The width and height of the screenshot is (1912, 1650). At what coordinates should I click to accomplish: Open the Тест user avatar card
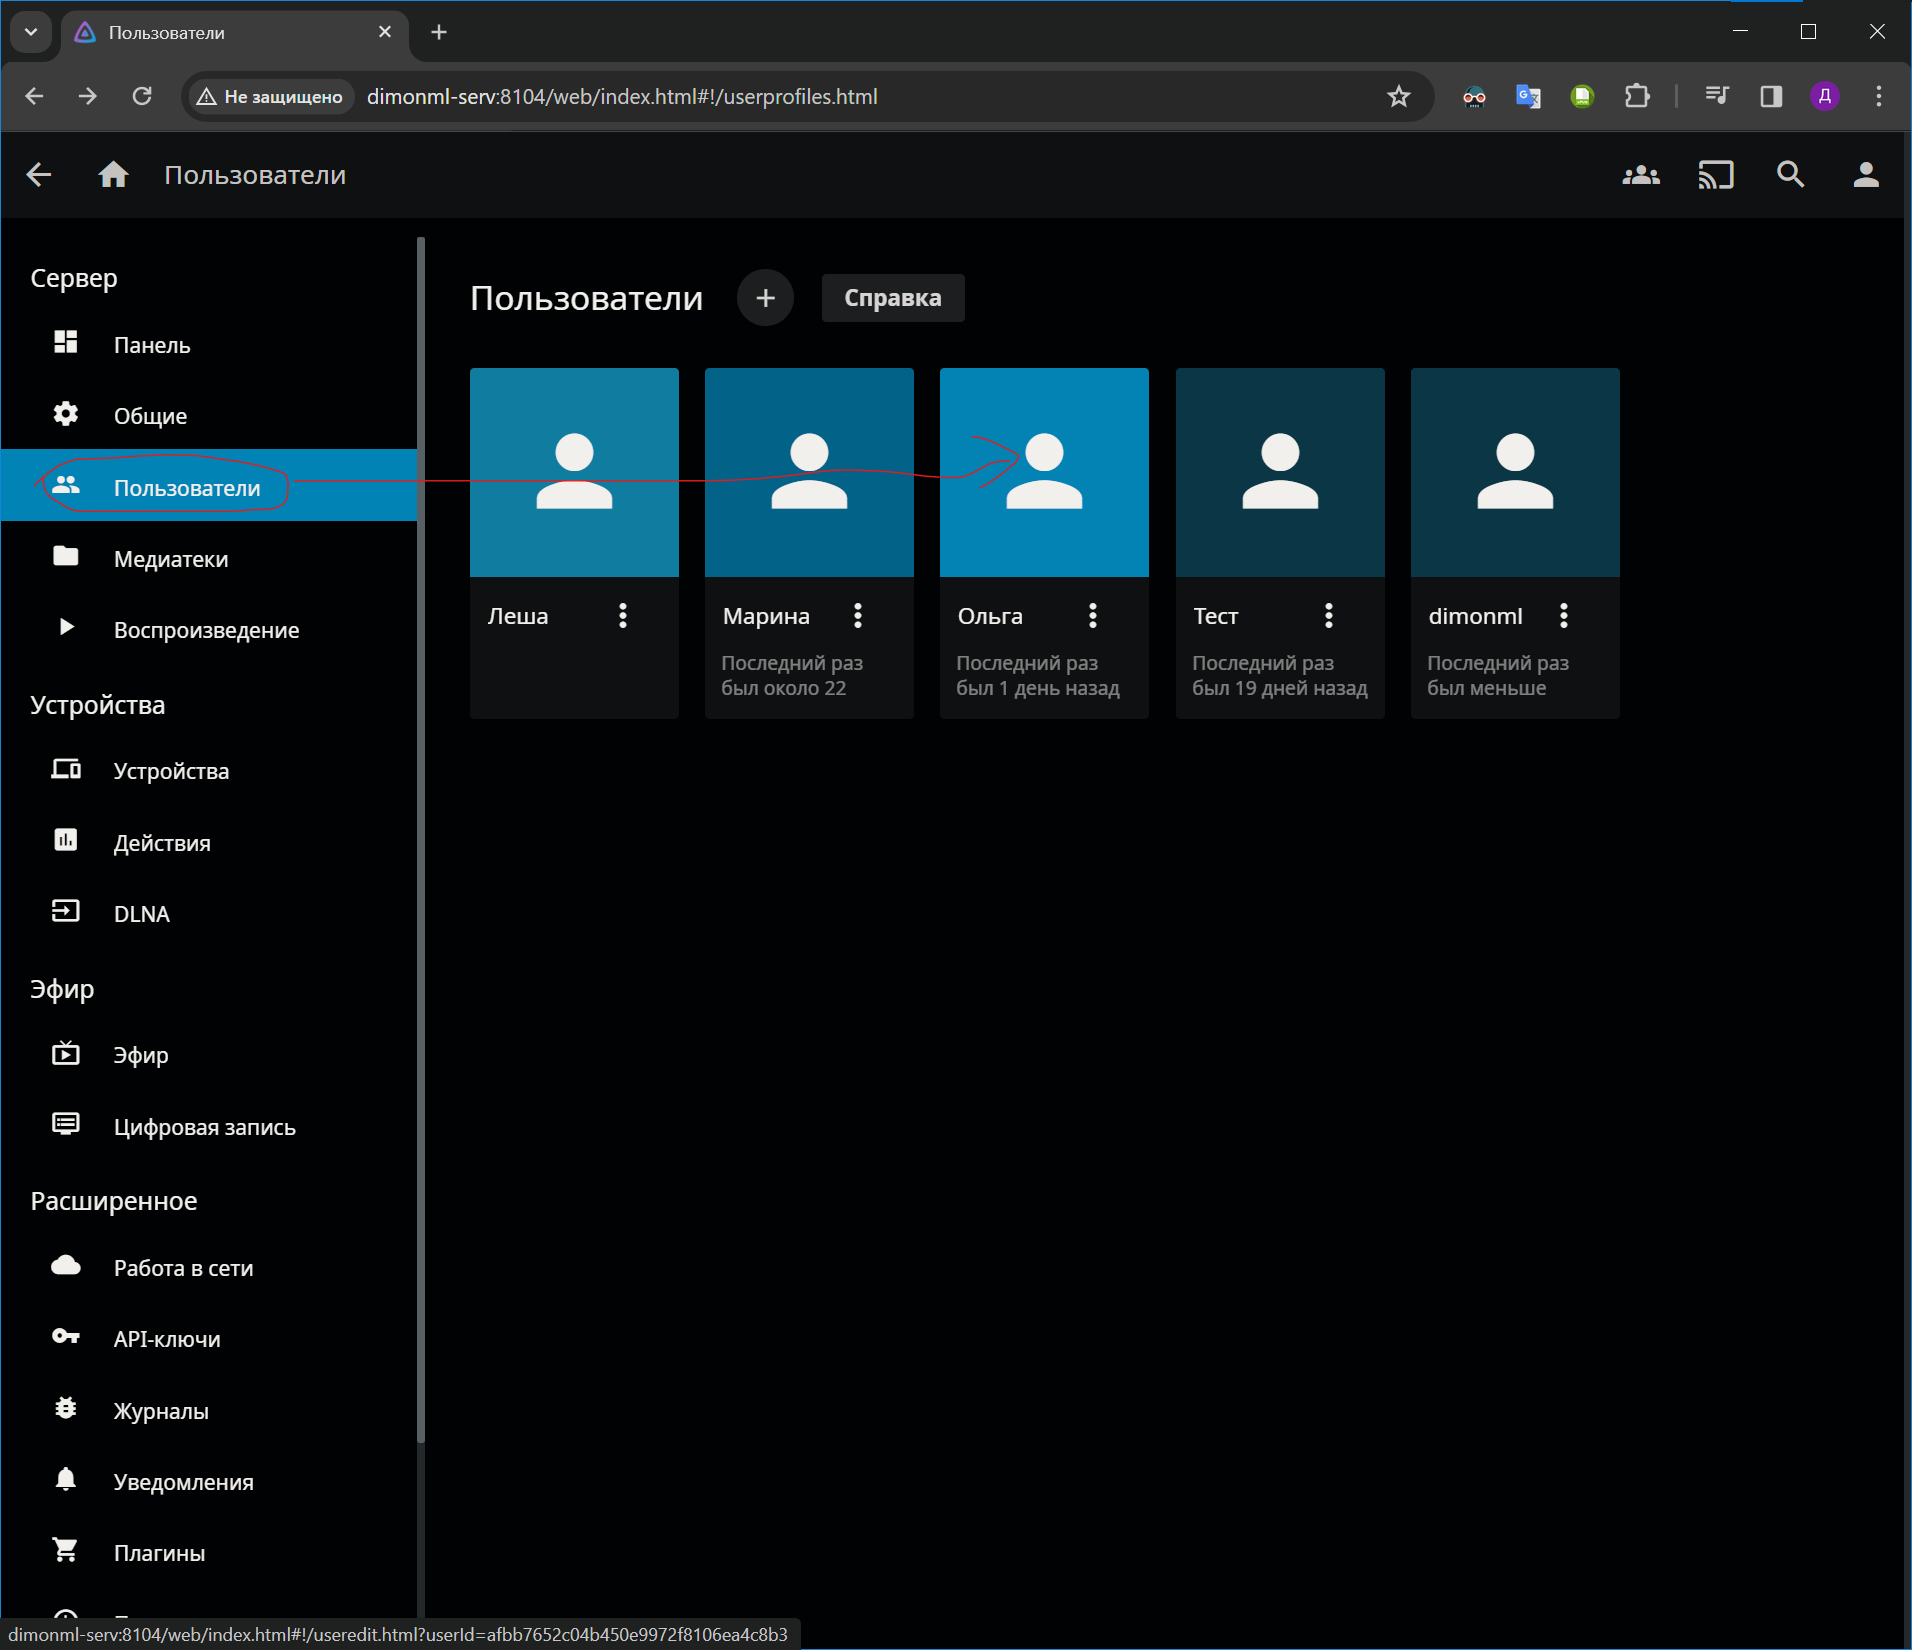tap(1279, 472)
